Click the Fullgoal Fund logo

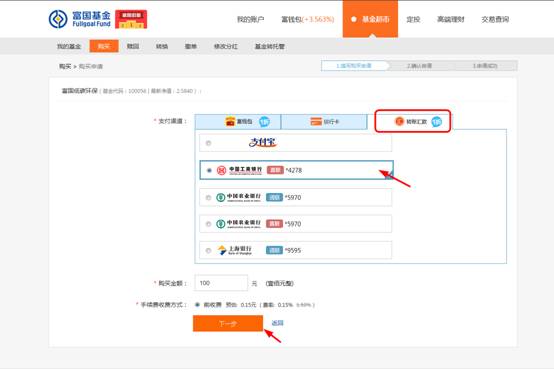click(x=80, y=19)
